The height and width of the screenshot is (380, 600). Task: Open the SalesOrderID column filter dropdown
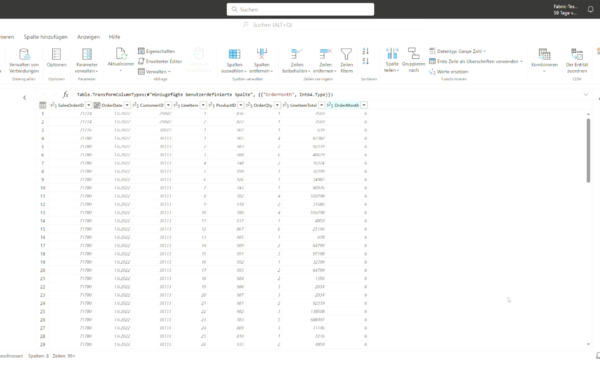[89, 105]
